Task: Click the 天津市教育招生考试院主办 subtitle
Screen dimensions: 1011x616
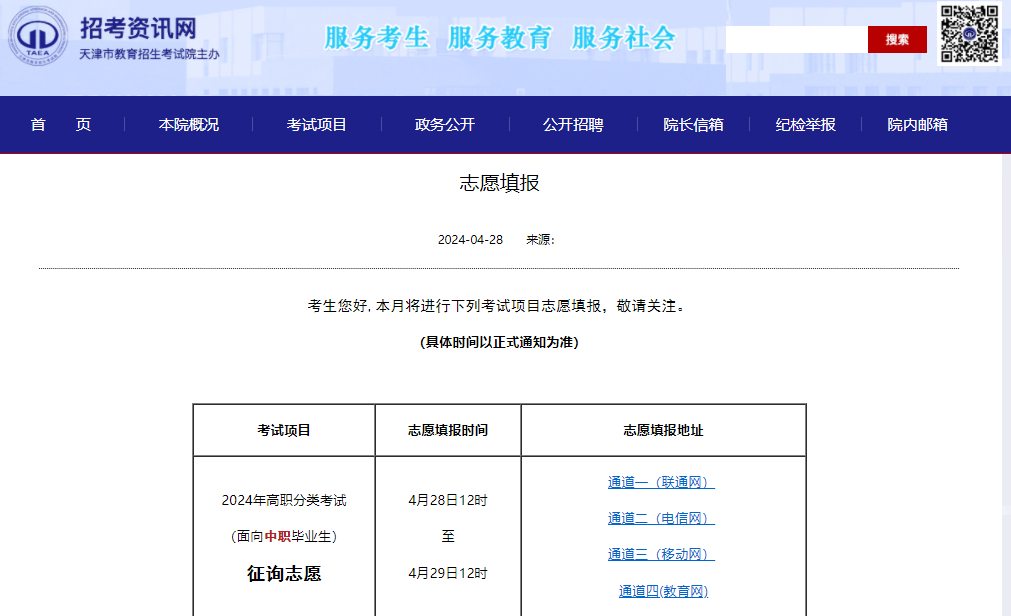Action: [x=149, y=54]
